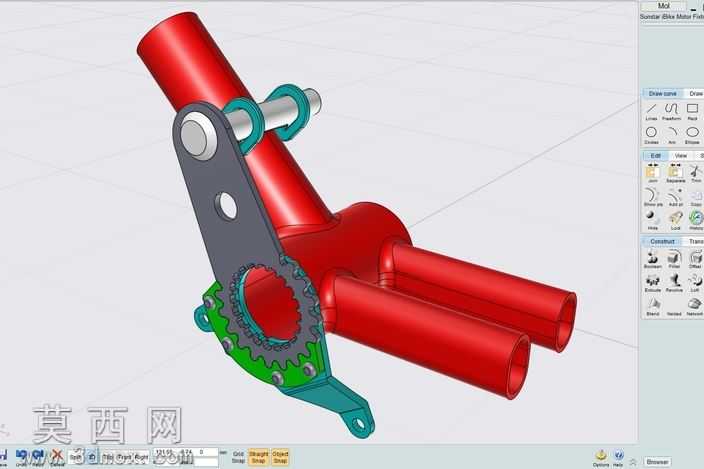Select the Loft construct tool
Viewport: 704px width, 469px height.
pyautogui.click(x=695, y=283)
